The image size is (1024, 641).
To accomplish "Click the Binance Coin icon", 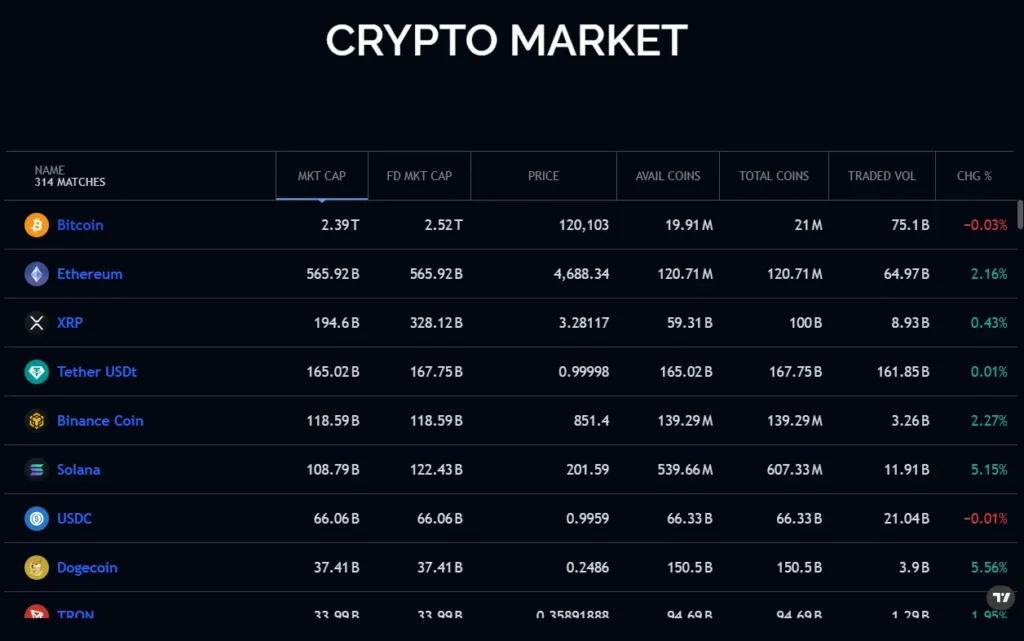I will click(x=36, y=421).
